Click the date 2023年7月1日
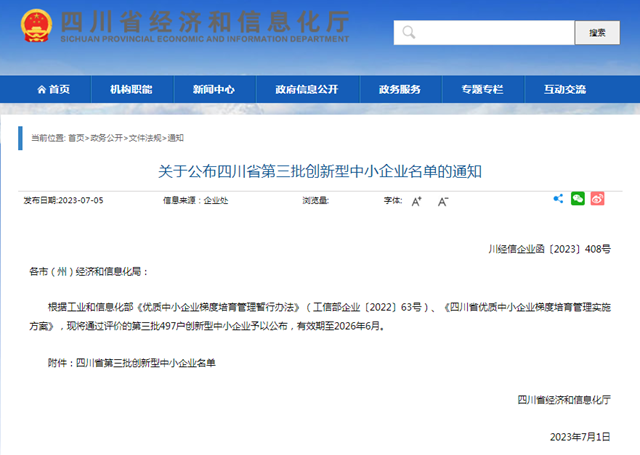Screen dimensions: 640x455 pos(580,437)
